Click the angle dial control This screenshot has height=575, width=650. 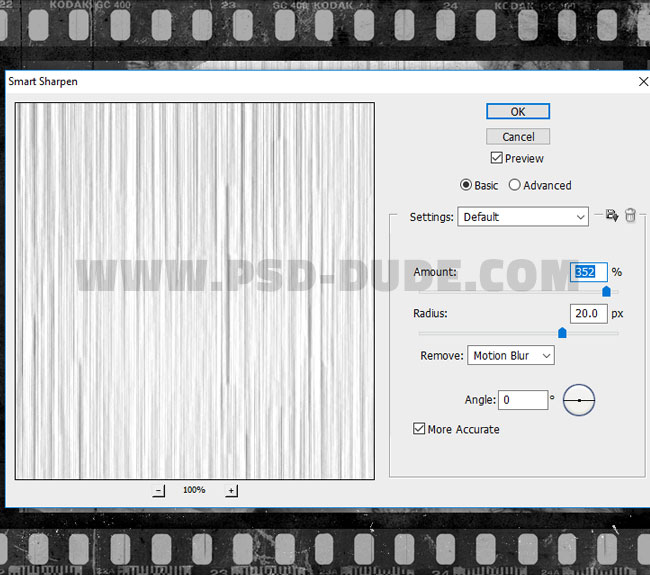(x=579, y=400)
